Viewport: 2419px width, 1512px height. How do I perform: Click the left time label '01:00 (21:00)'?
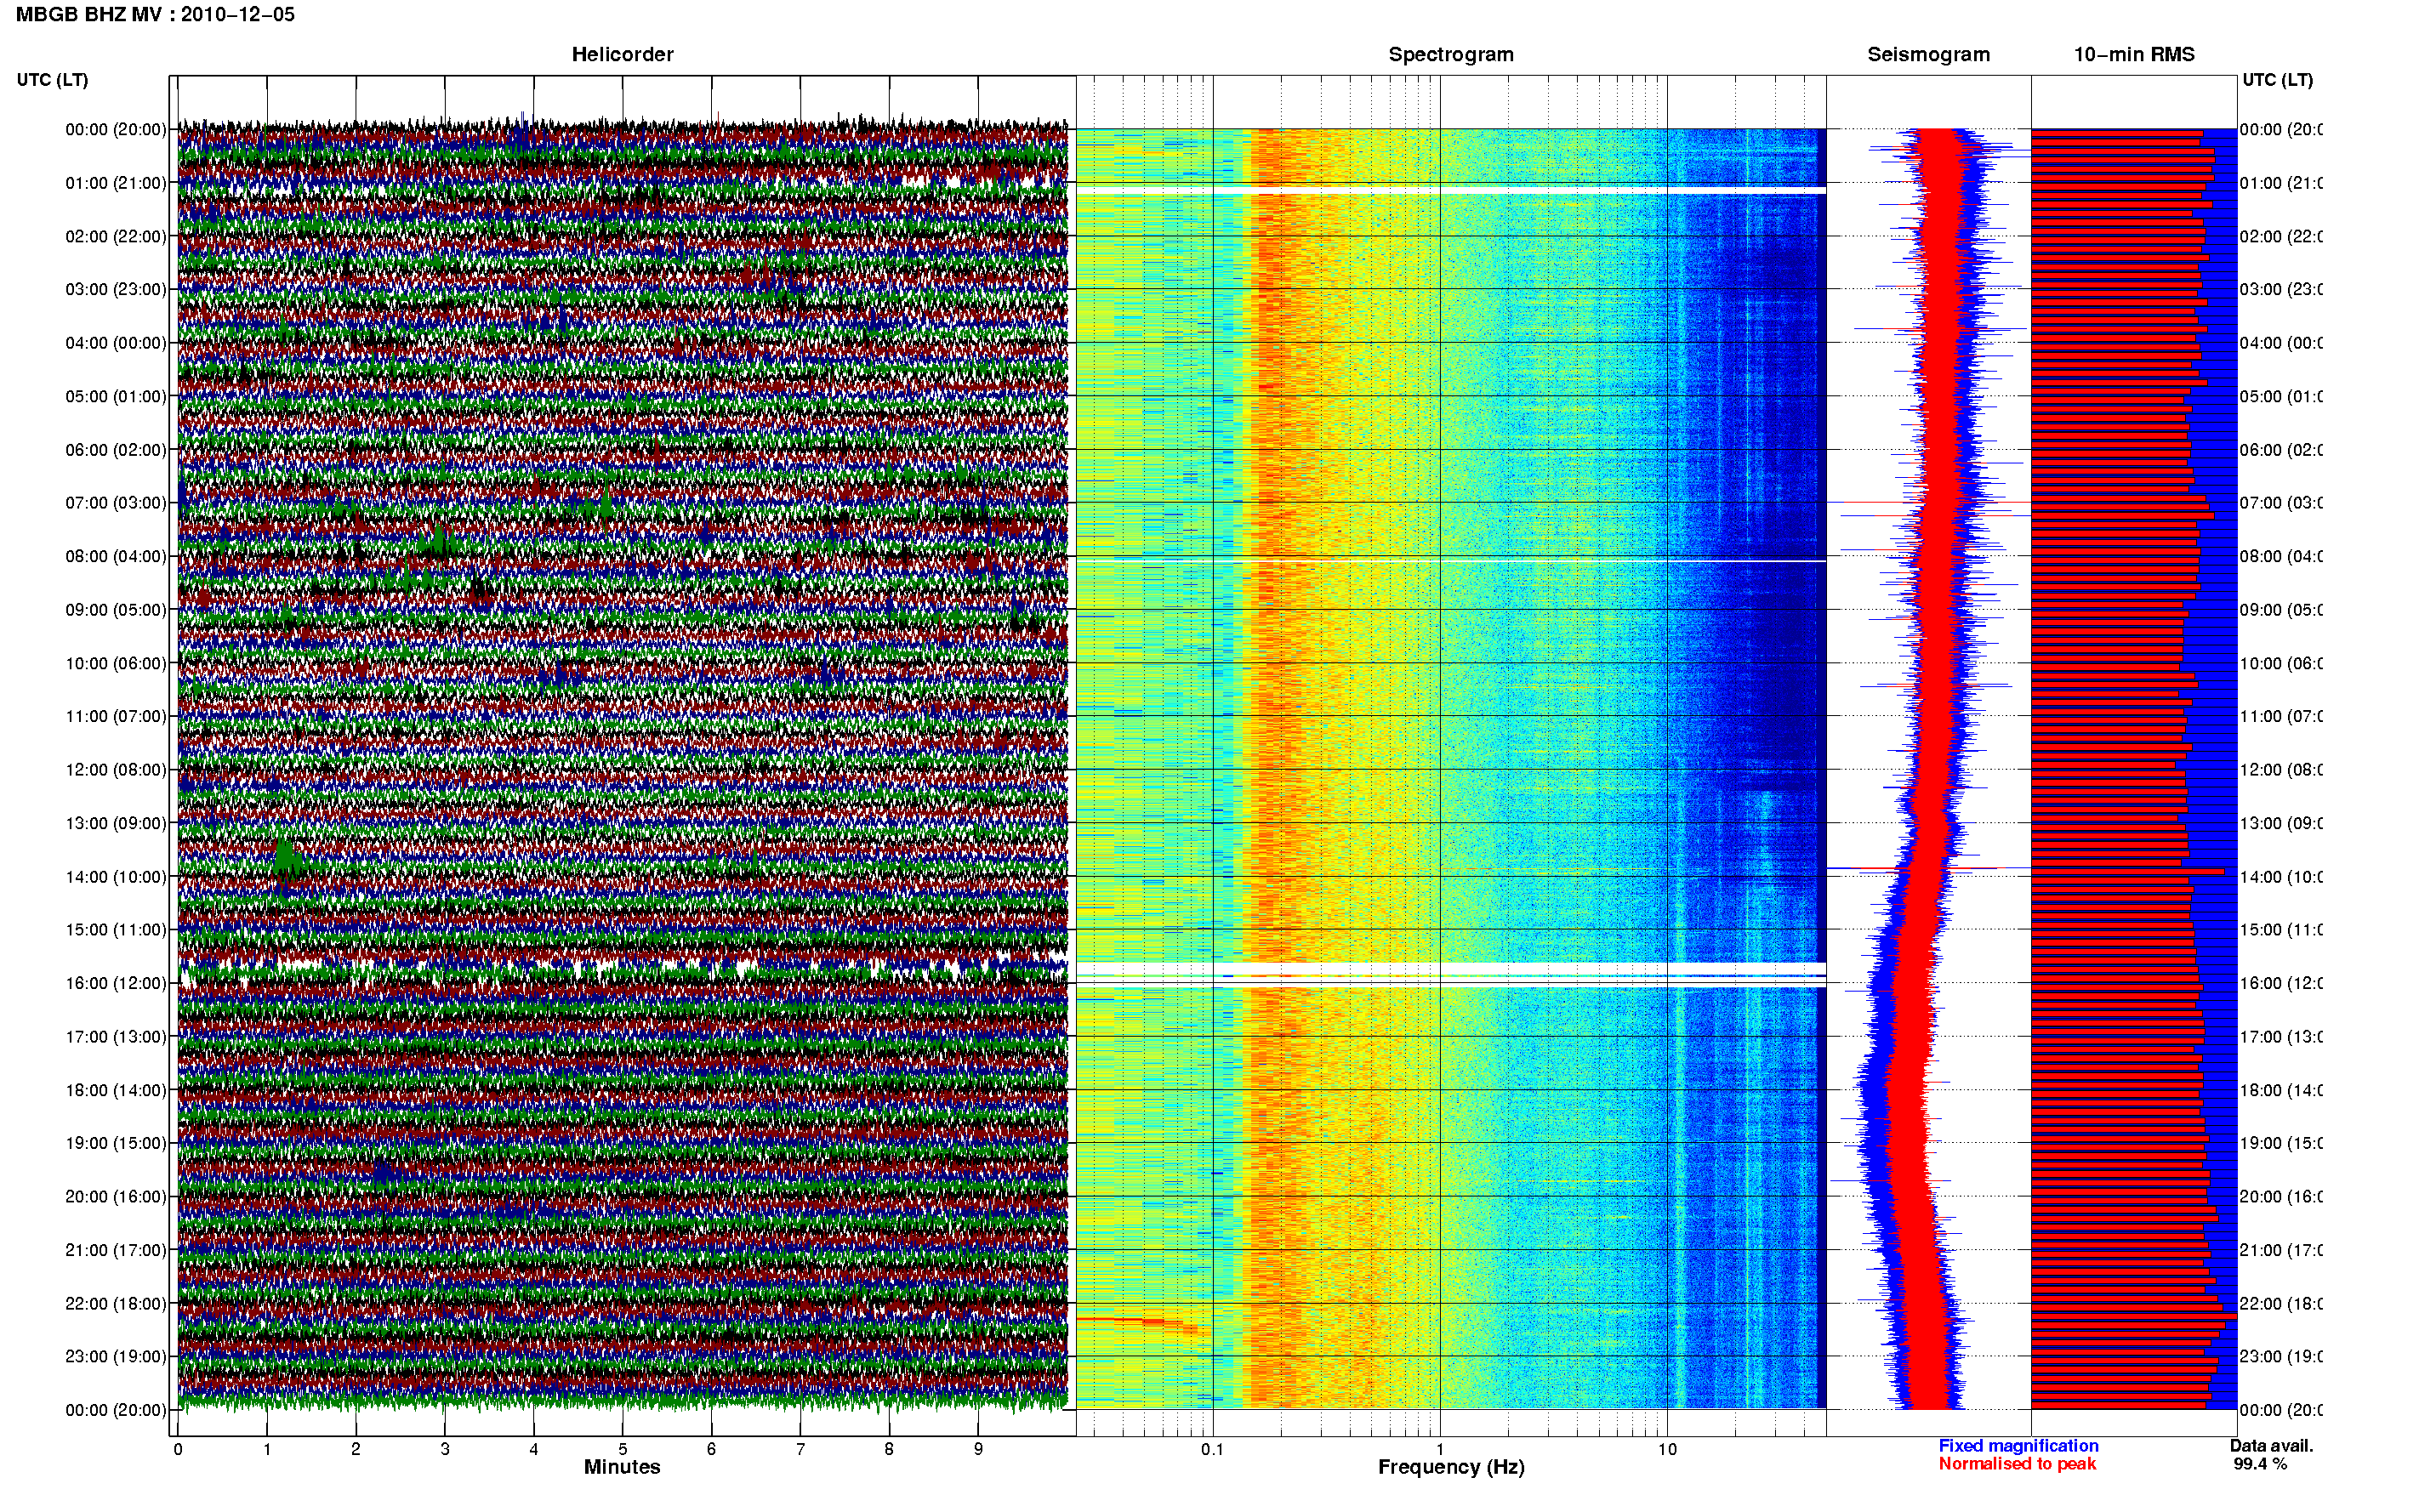click(x=116, y=183)
